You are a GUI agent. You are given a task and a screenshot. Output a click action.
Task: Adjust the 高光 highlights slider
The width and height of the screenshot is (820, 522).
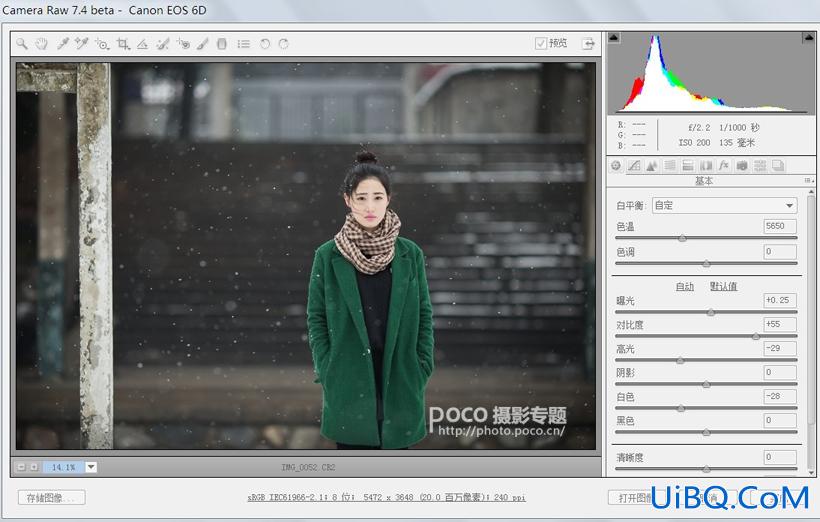click(680, 361)
